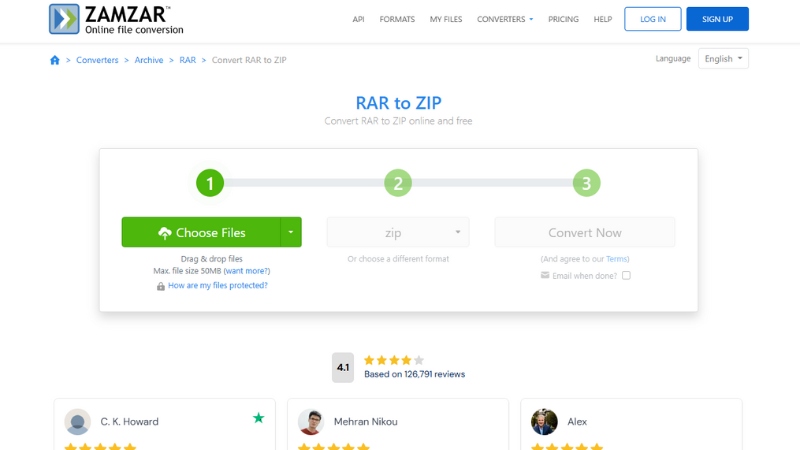
Task: Click Mehran Nikou's profile photo
Action: pyautogui.click(x=311, y=421)
